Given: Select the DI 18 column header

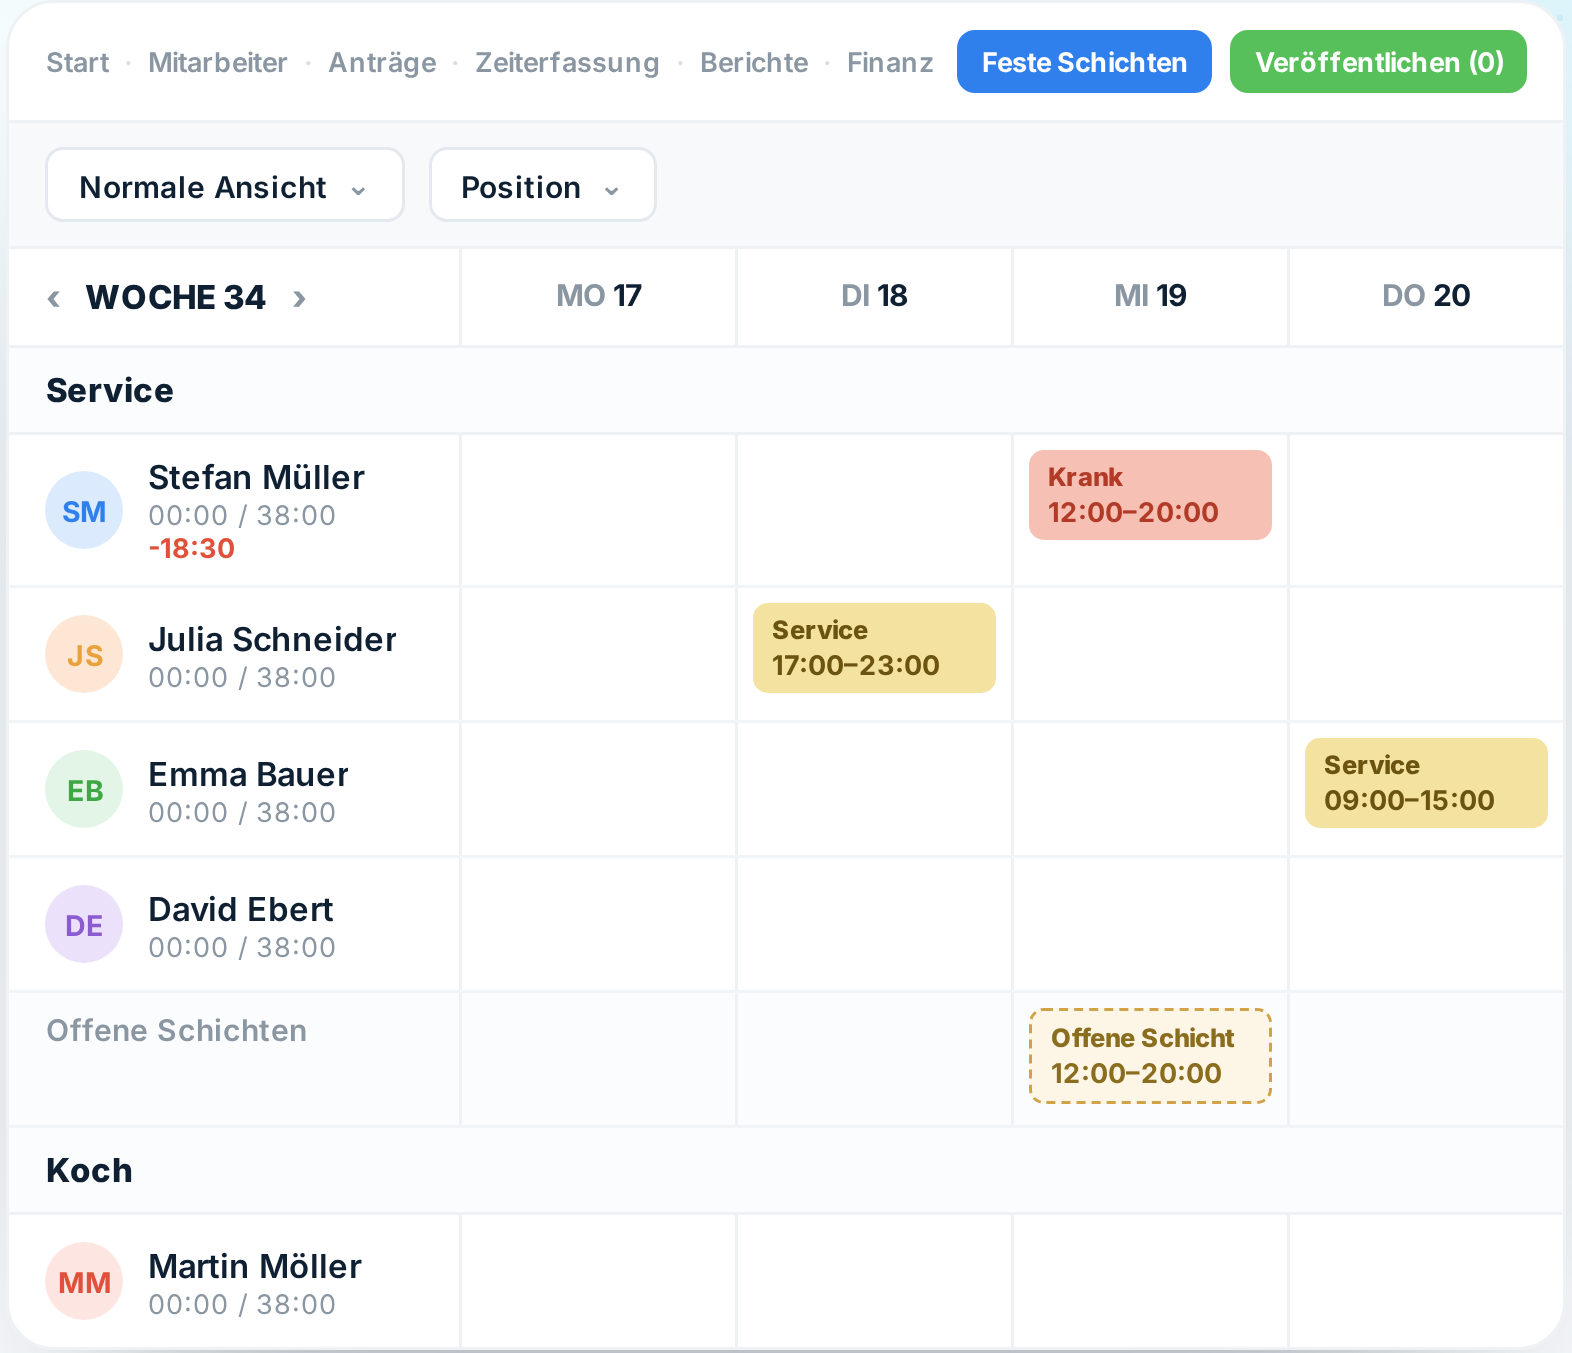Looking at the screenshot, I should (874, 296).
